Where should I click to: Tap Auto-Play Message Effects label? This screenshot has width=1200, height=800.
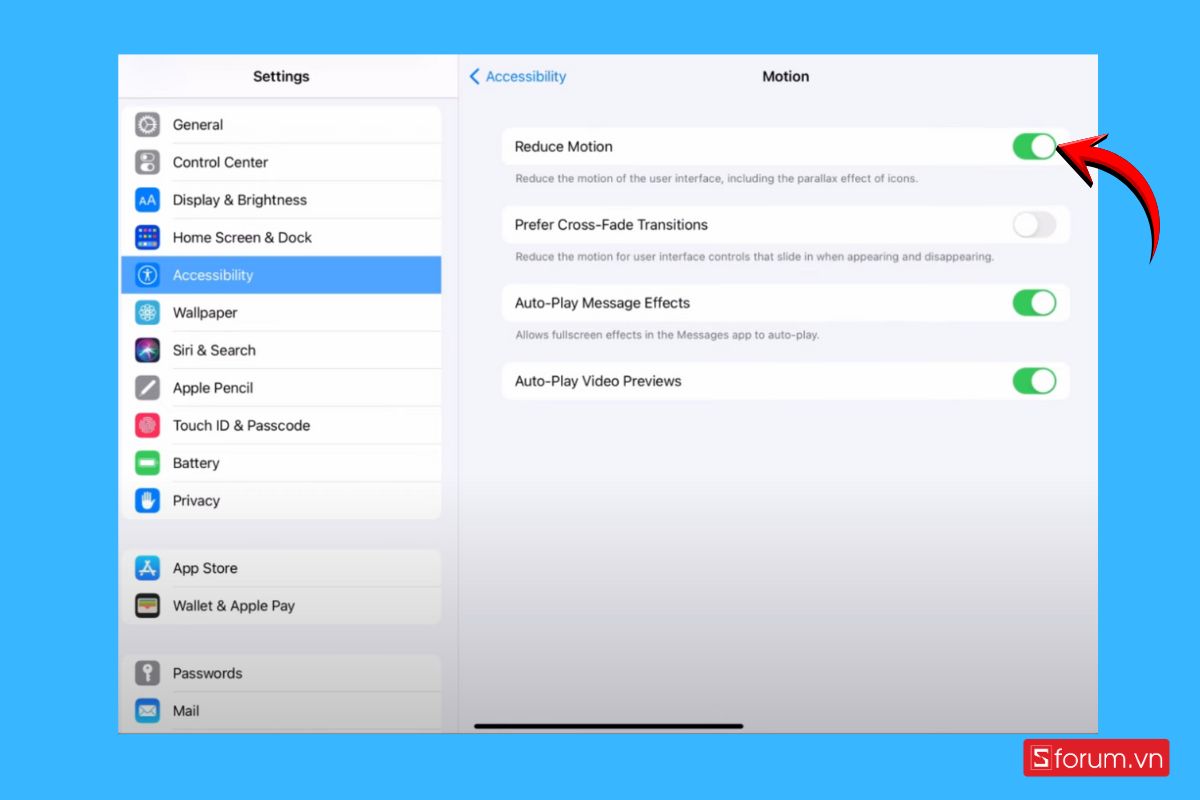click(x=602, y=303)
